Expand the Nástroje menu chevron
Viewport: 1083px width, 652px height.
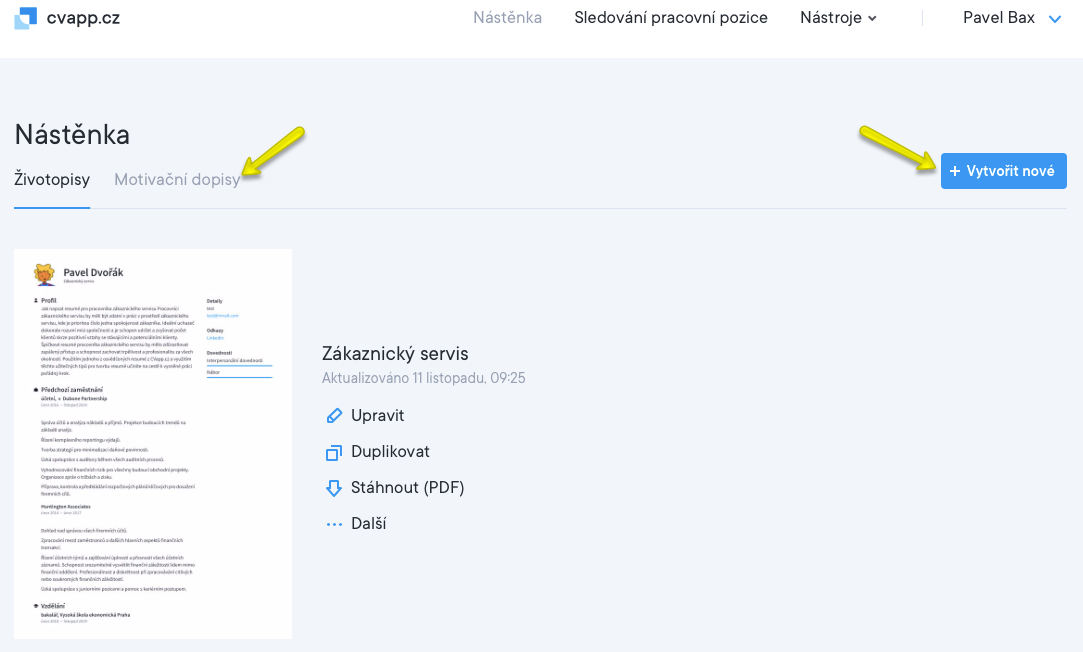pos(872,18)
